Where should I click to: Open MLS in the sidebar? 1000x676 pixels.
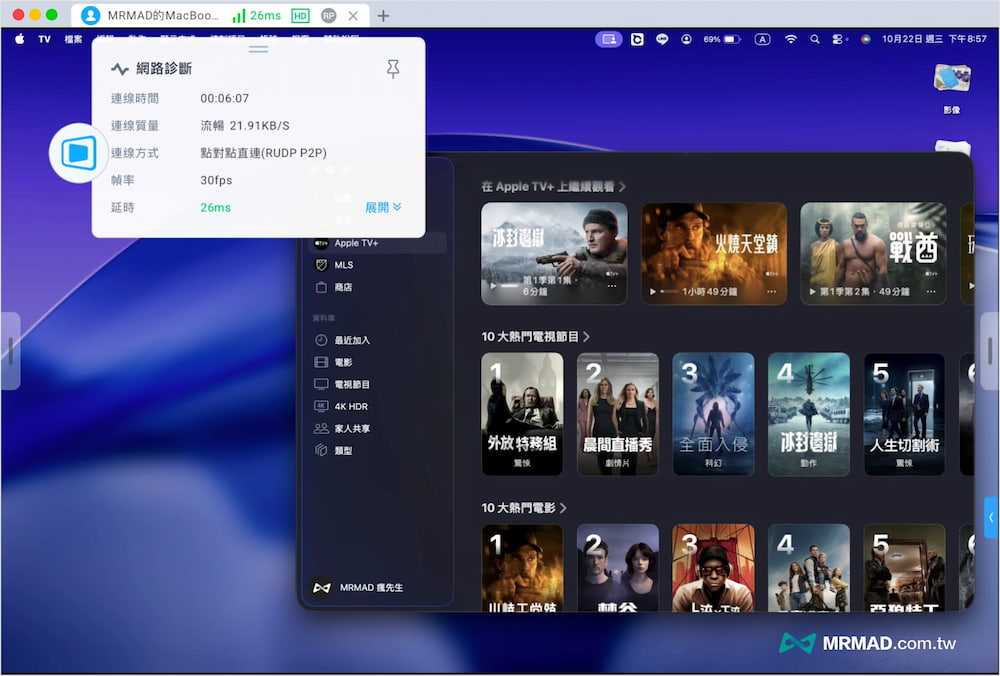343,265
